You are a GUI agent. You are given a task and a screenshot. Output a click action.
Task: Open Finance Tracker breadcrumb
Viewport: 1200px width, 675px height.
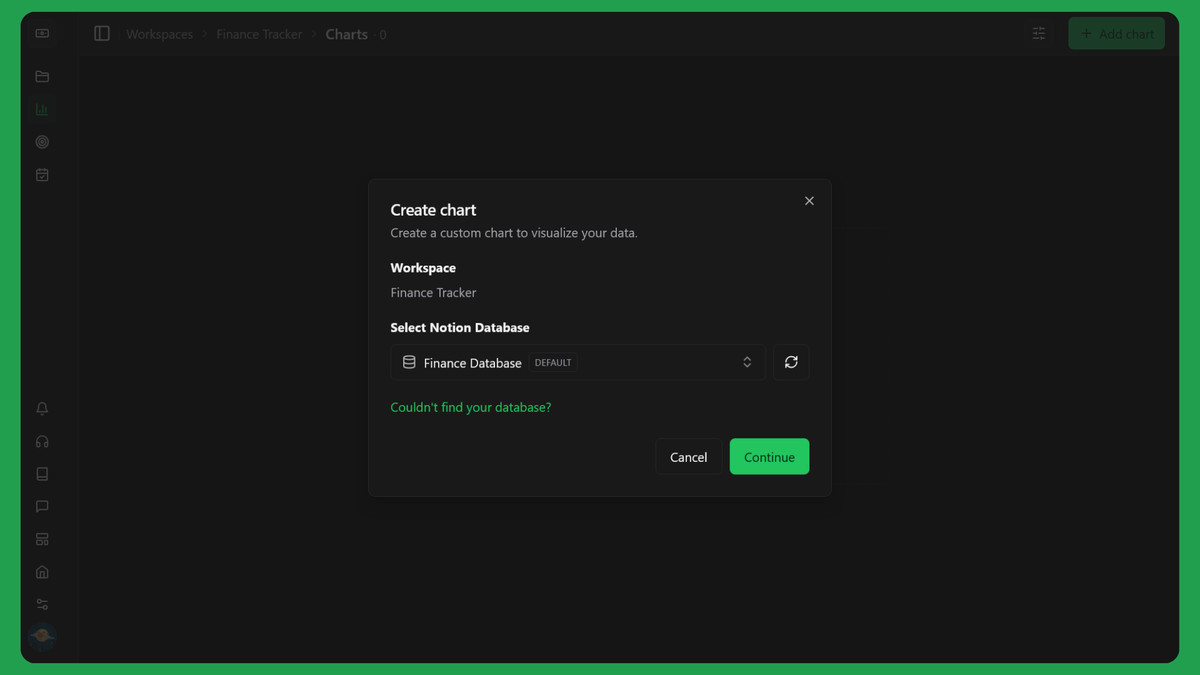click(x=259, y=34)
